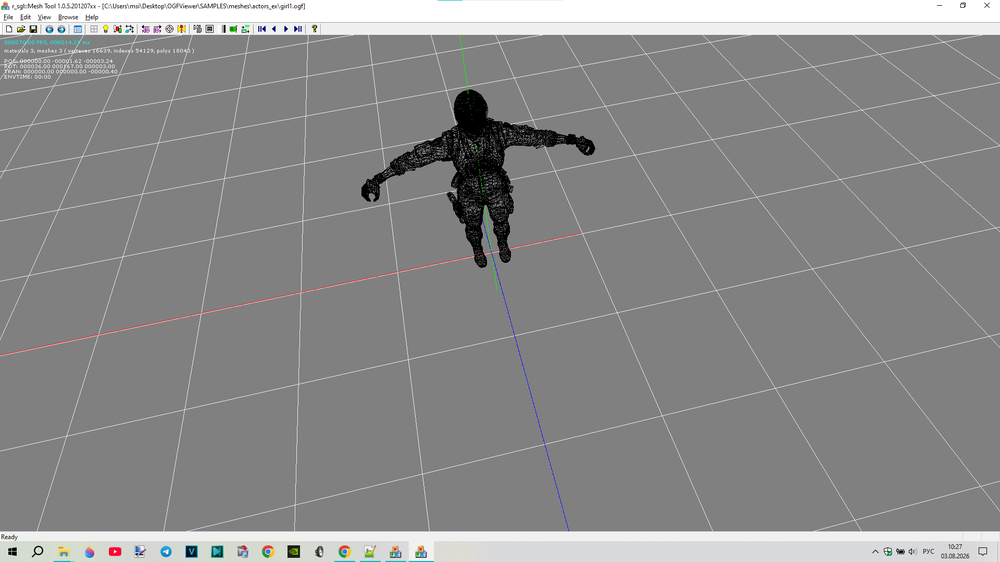The image size is (1000, 562).
Task: Open File Explorer from taskbar
Action: (x=64, y=552)
